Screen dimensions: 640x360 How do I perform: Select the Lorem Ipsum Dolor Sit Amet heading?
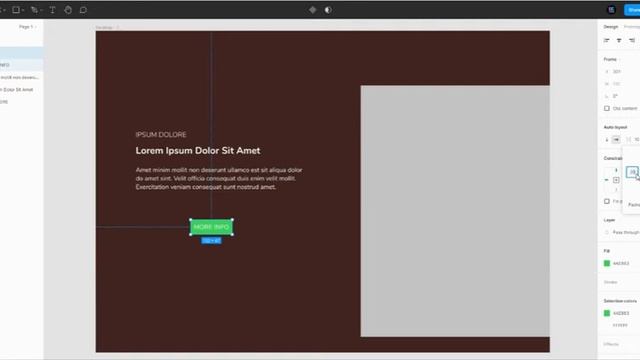point(198,151)
